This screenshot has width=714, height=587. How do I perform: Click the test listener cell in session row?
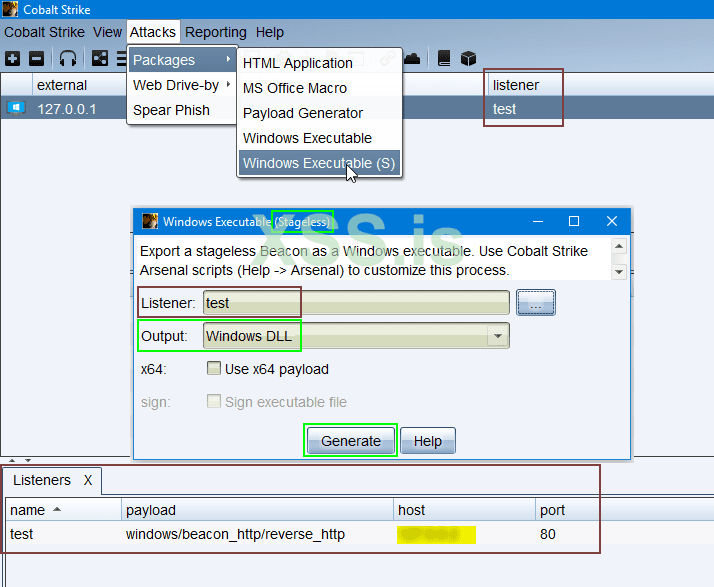point(505,109)
